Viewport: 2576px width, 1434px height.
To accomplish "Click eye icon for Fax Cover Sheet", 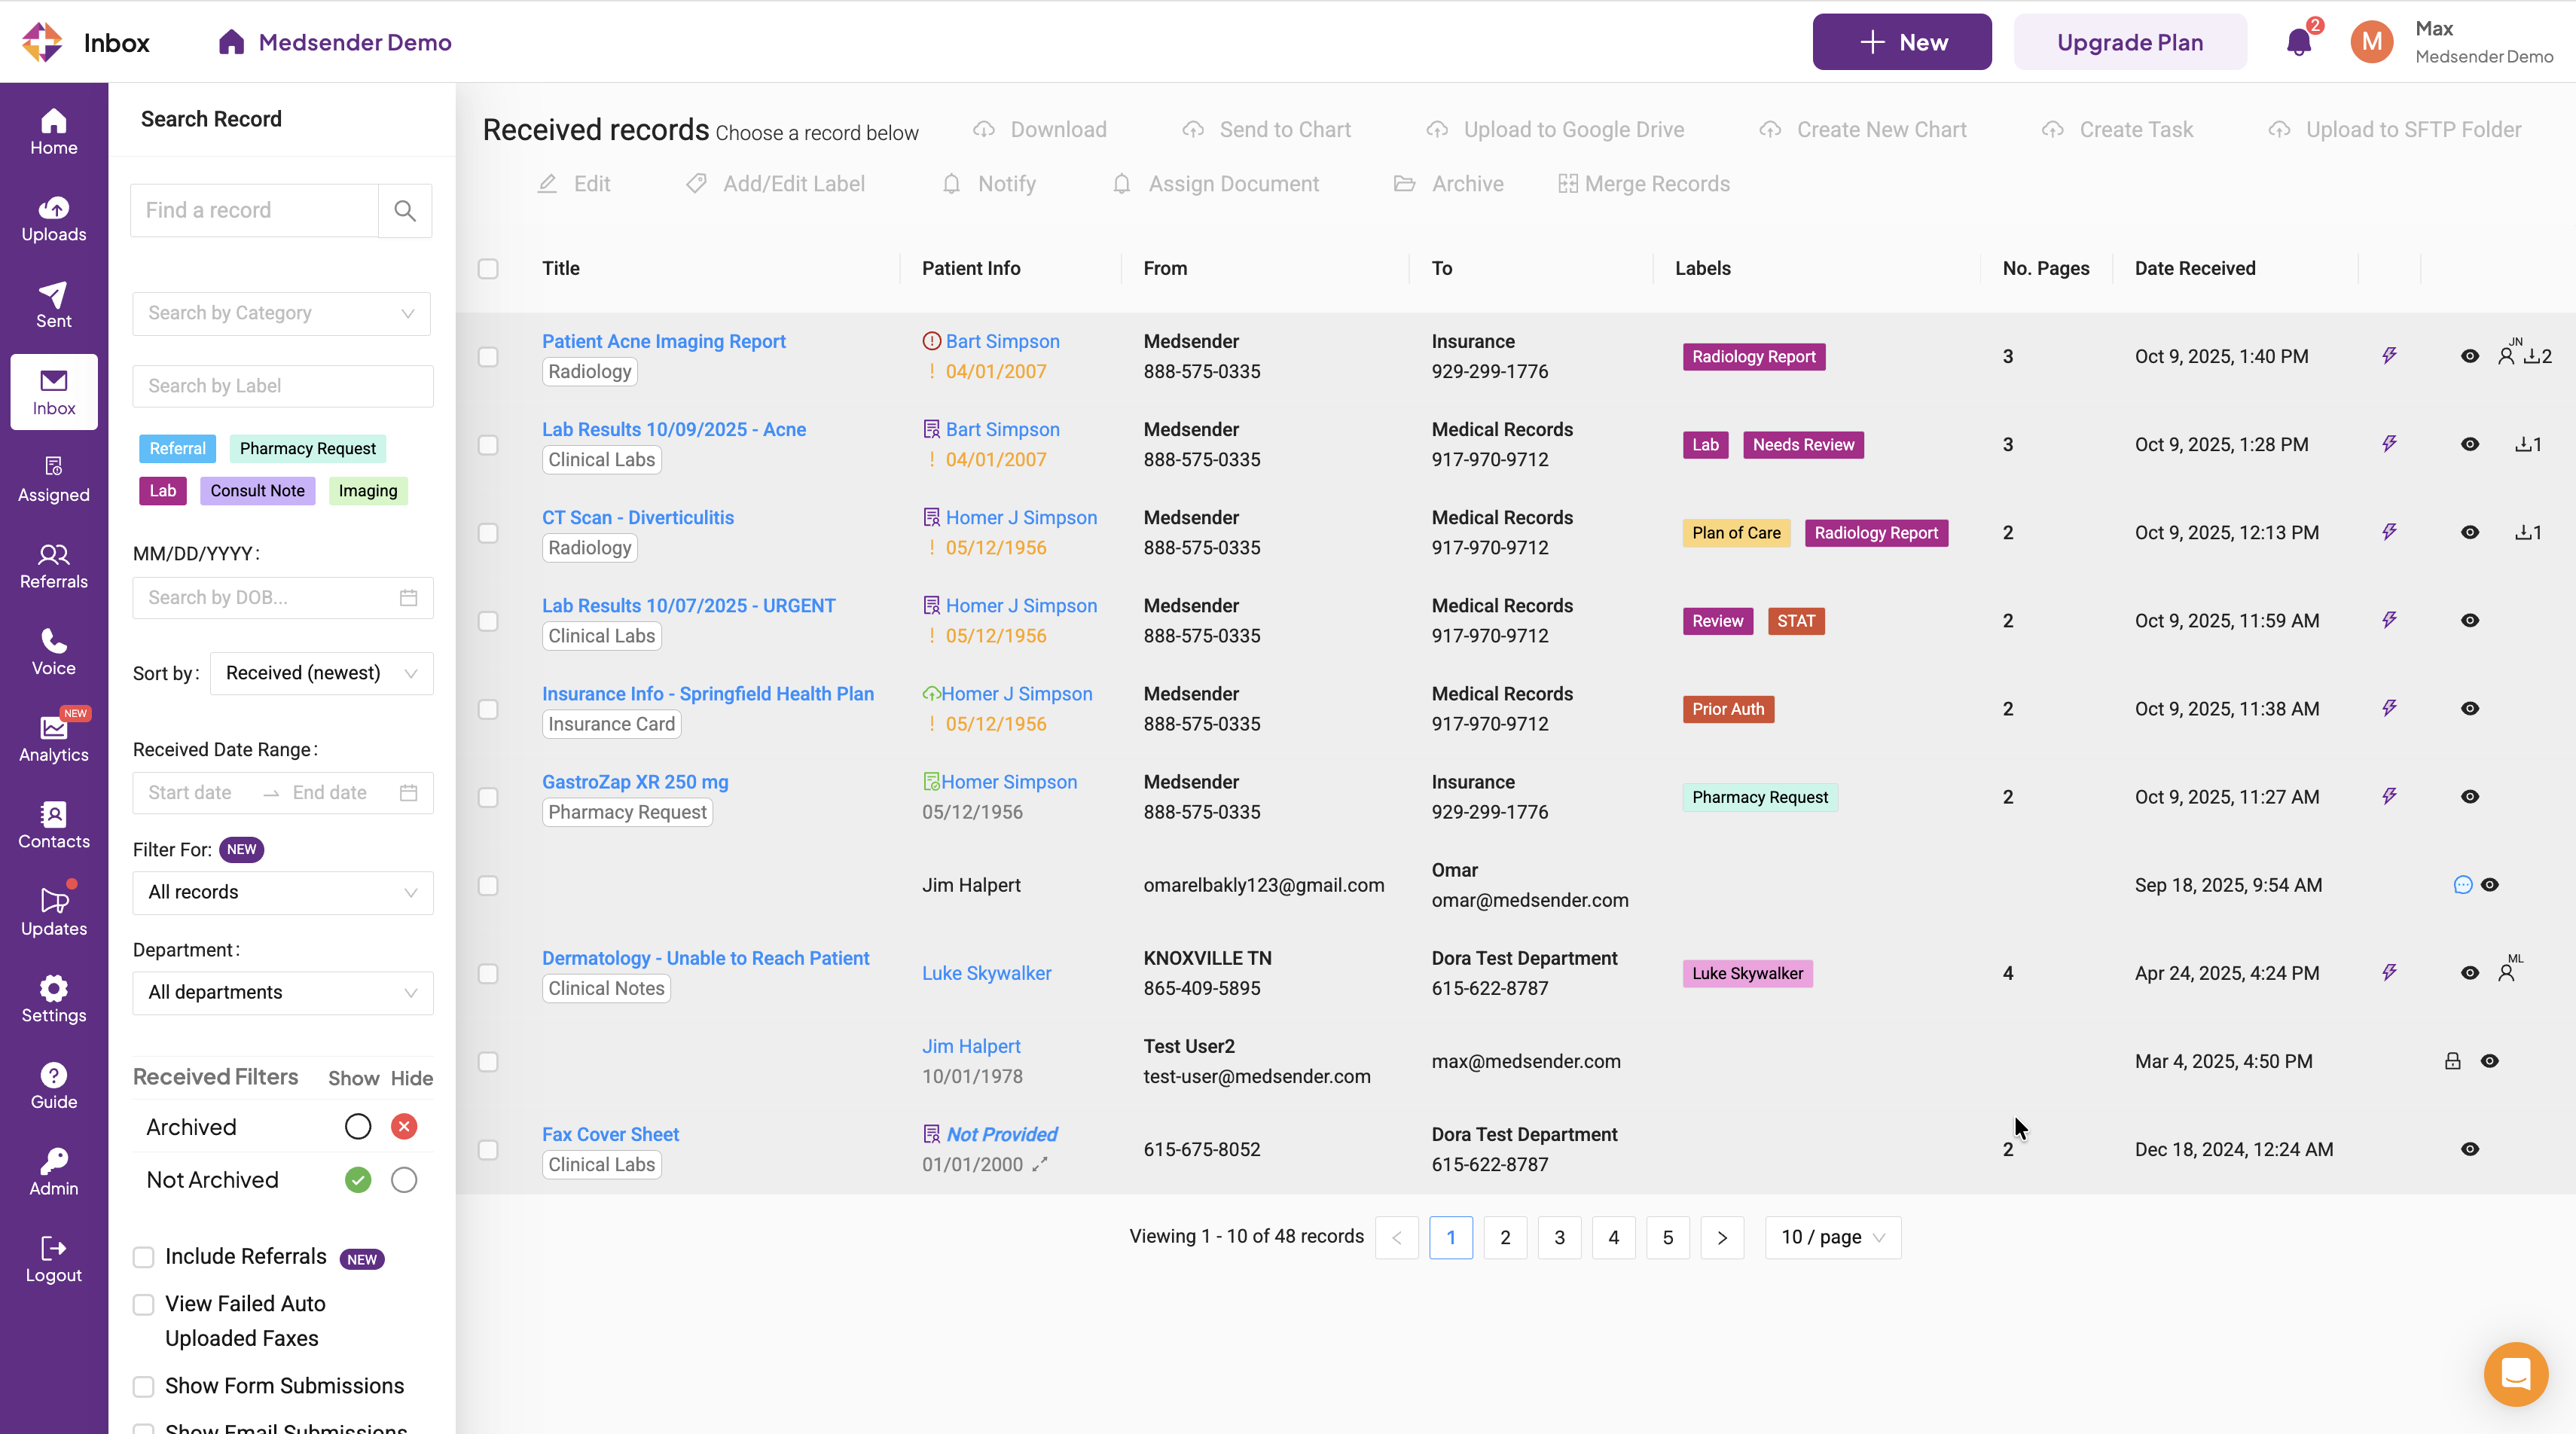I will [2469, 1149].
